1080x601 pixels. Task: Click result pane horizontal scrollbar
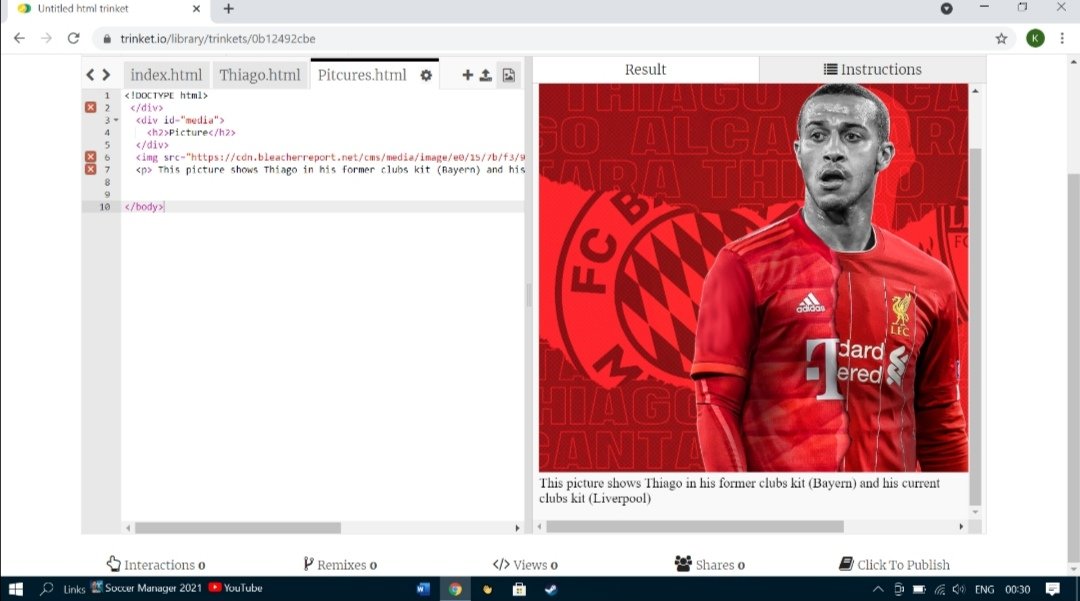[x=695, y=527]
